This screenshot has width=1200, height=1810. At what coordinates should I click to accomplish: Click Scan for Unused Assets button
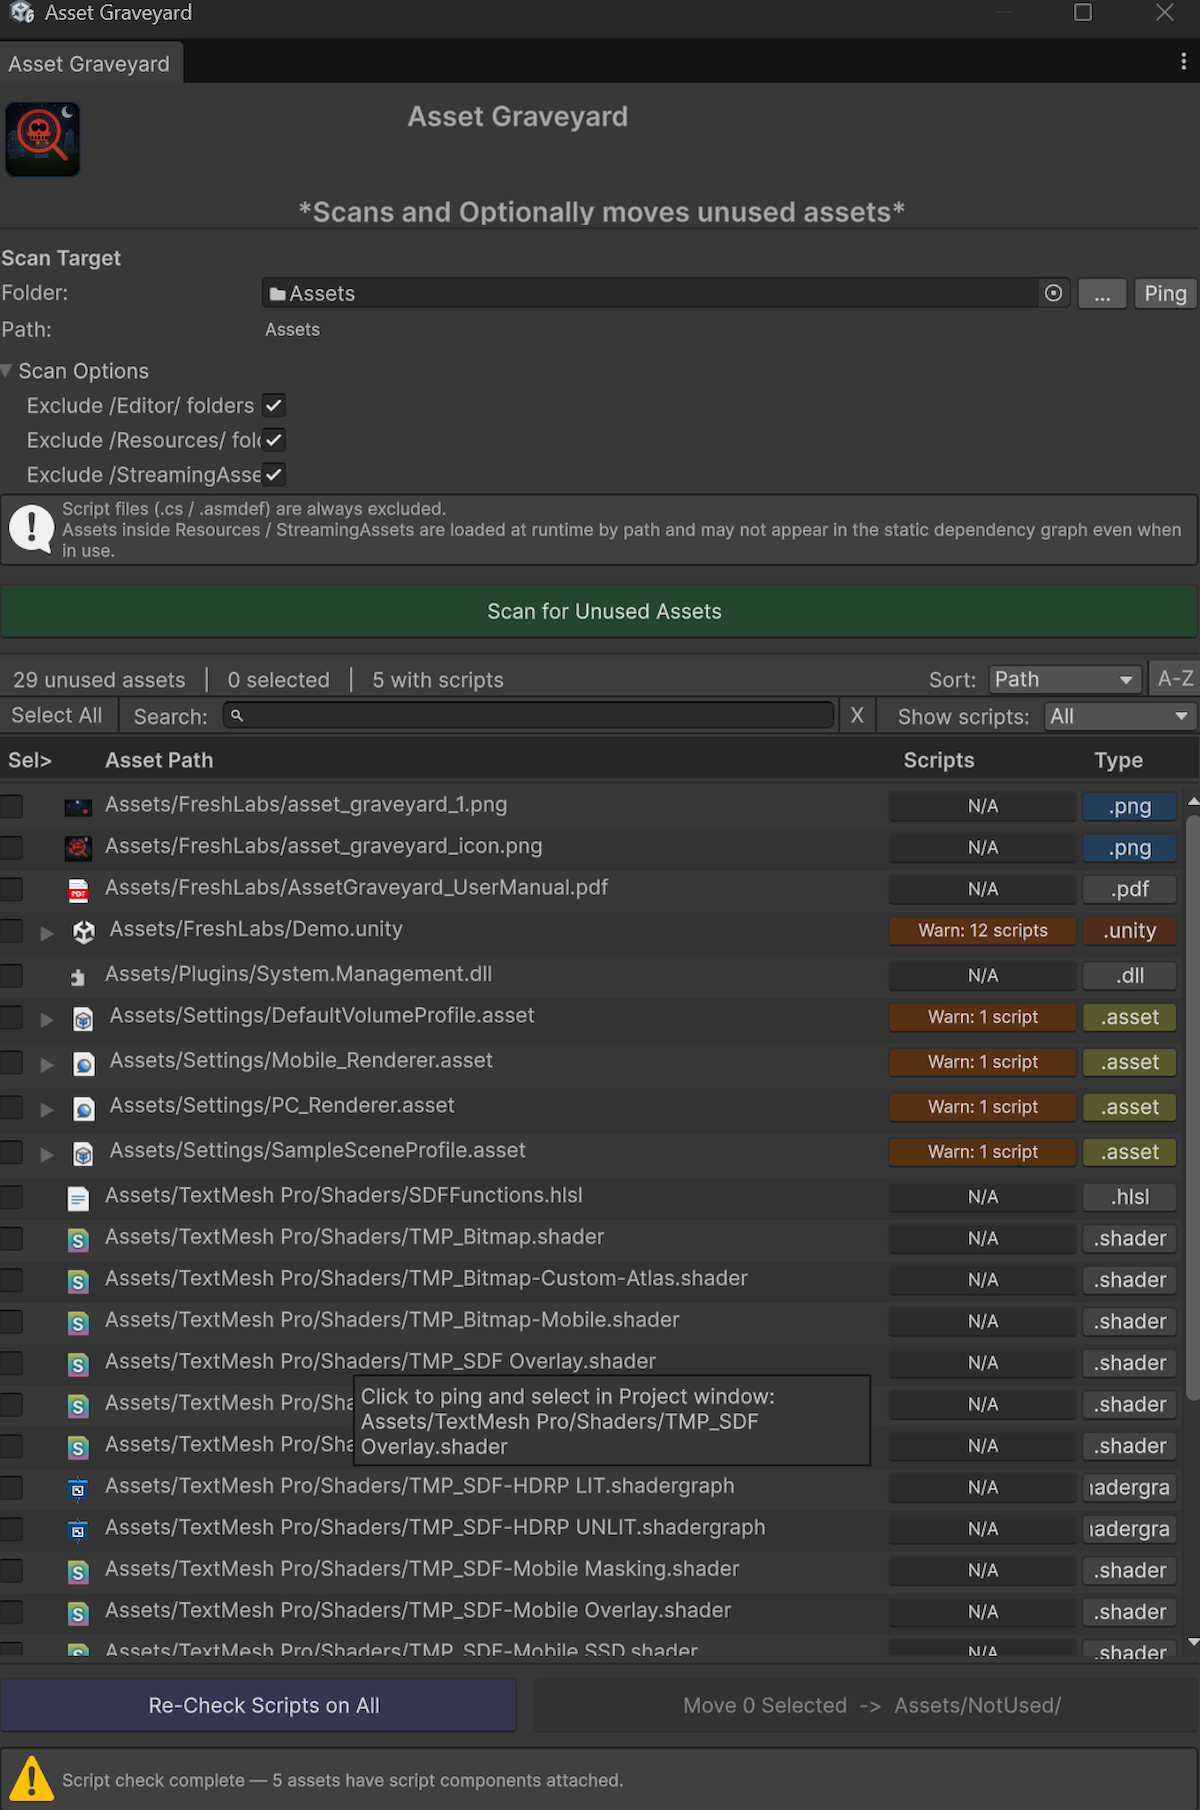click(599, 611)
